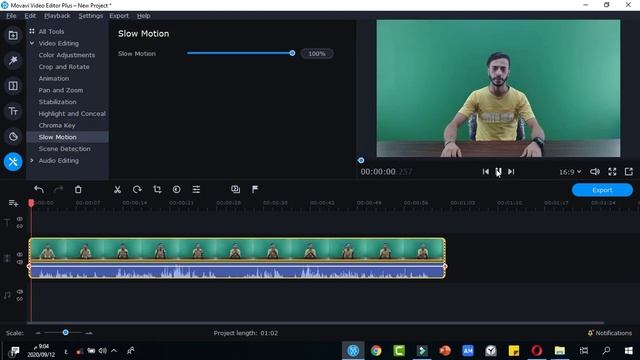Collapse the Video Editing tree group
640x360 pixels.
coord(32,43)
